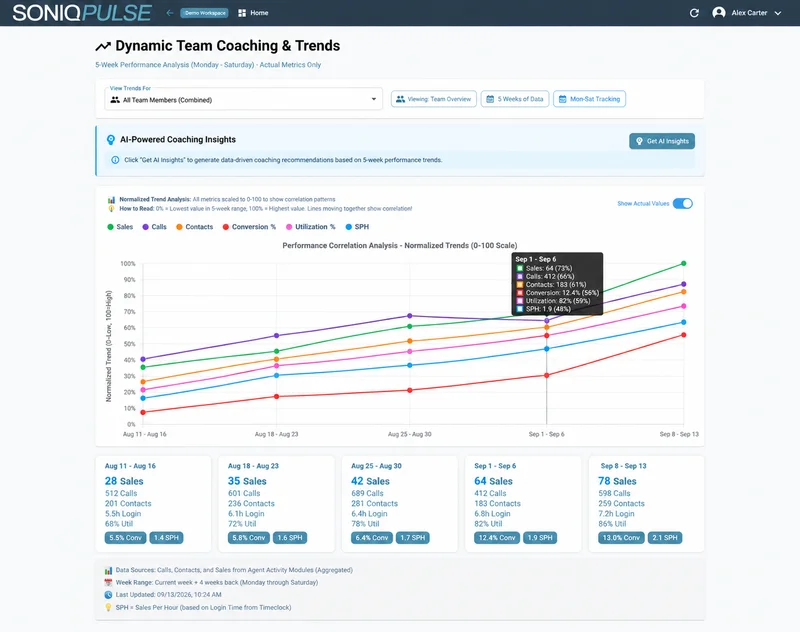Click the 2.1 SPH badge
Screen dimensions: 800x632
tap(665, 538)
